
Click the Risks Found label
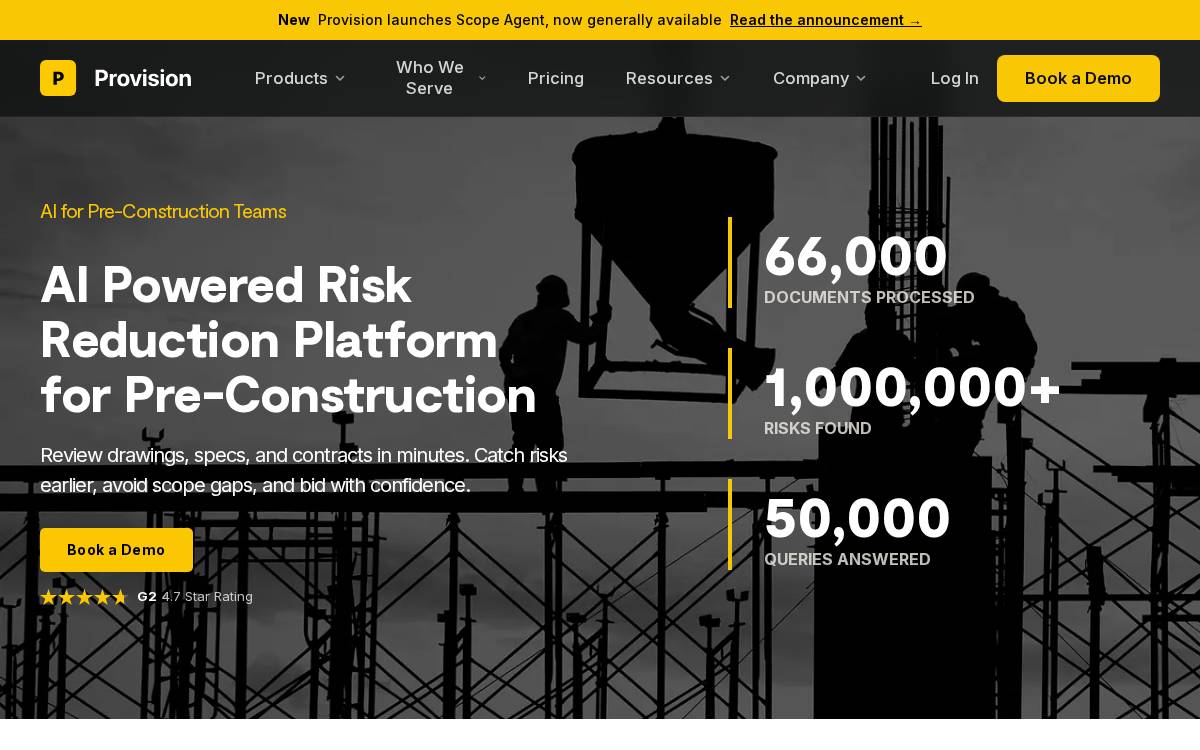[x=818, y=429]
